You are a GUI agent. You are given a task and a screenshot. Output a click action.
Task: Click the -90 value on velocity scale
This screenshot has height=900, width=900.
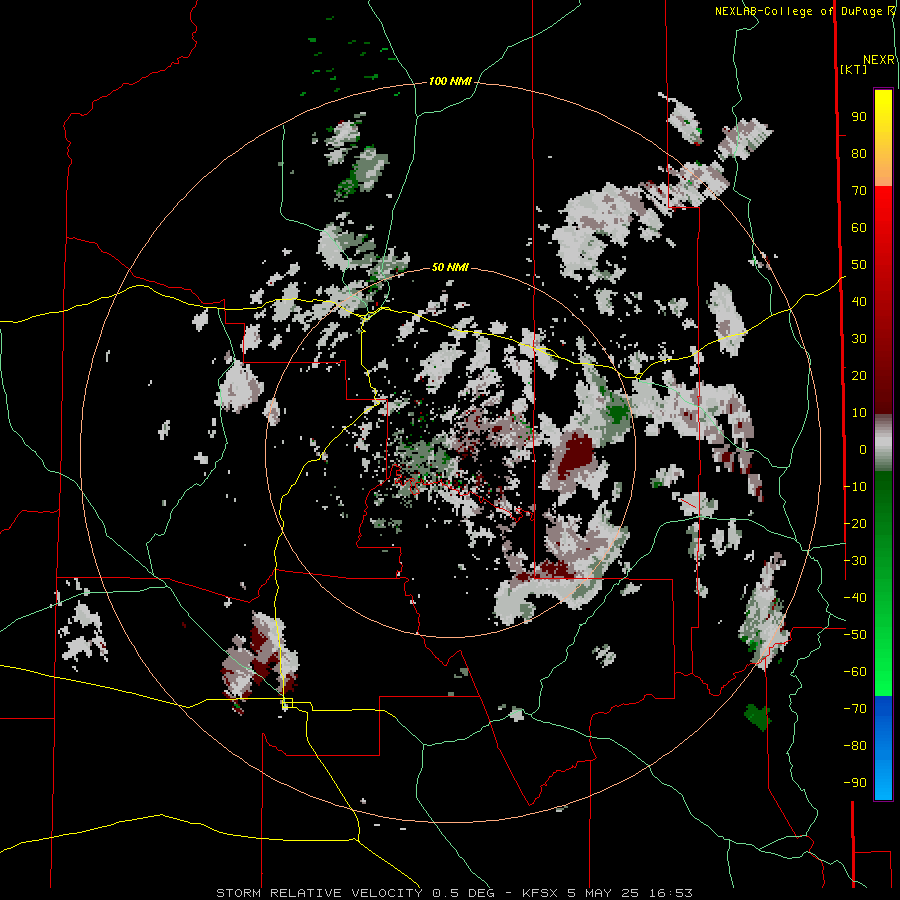[x=855, y=783]
